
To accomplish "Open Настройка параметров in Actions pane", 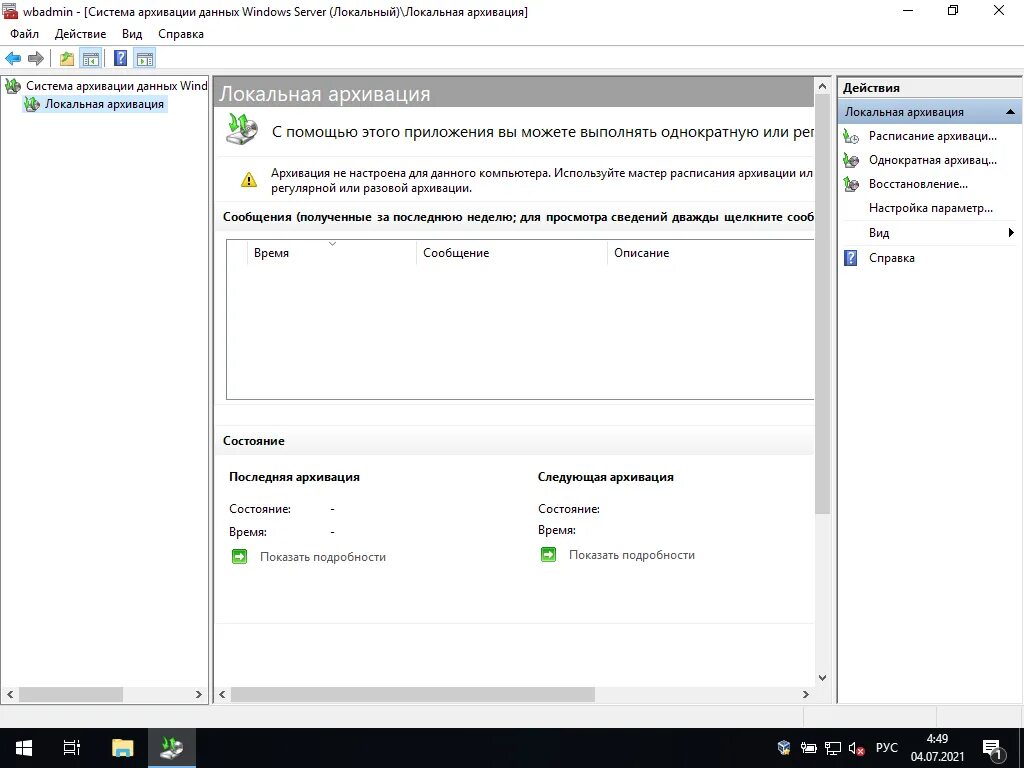I will click(x=932, y=208).
